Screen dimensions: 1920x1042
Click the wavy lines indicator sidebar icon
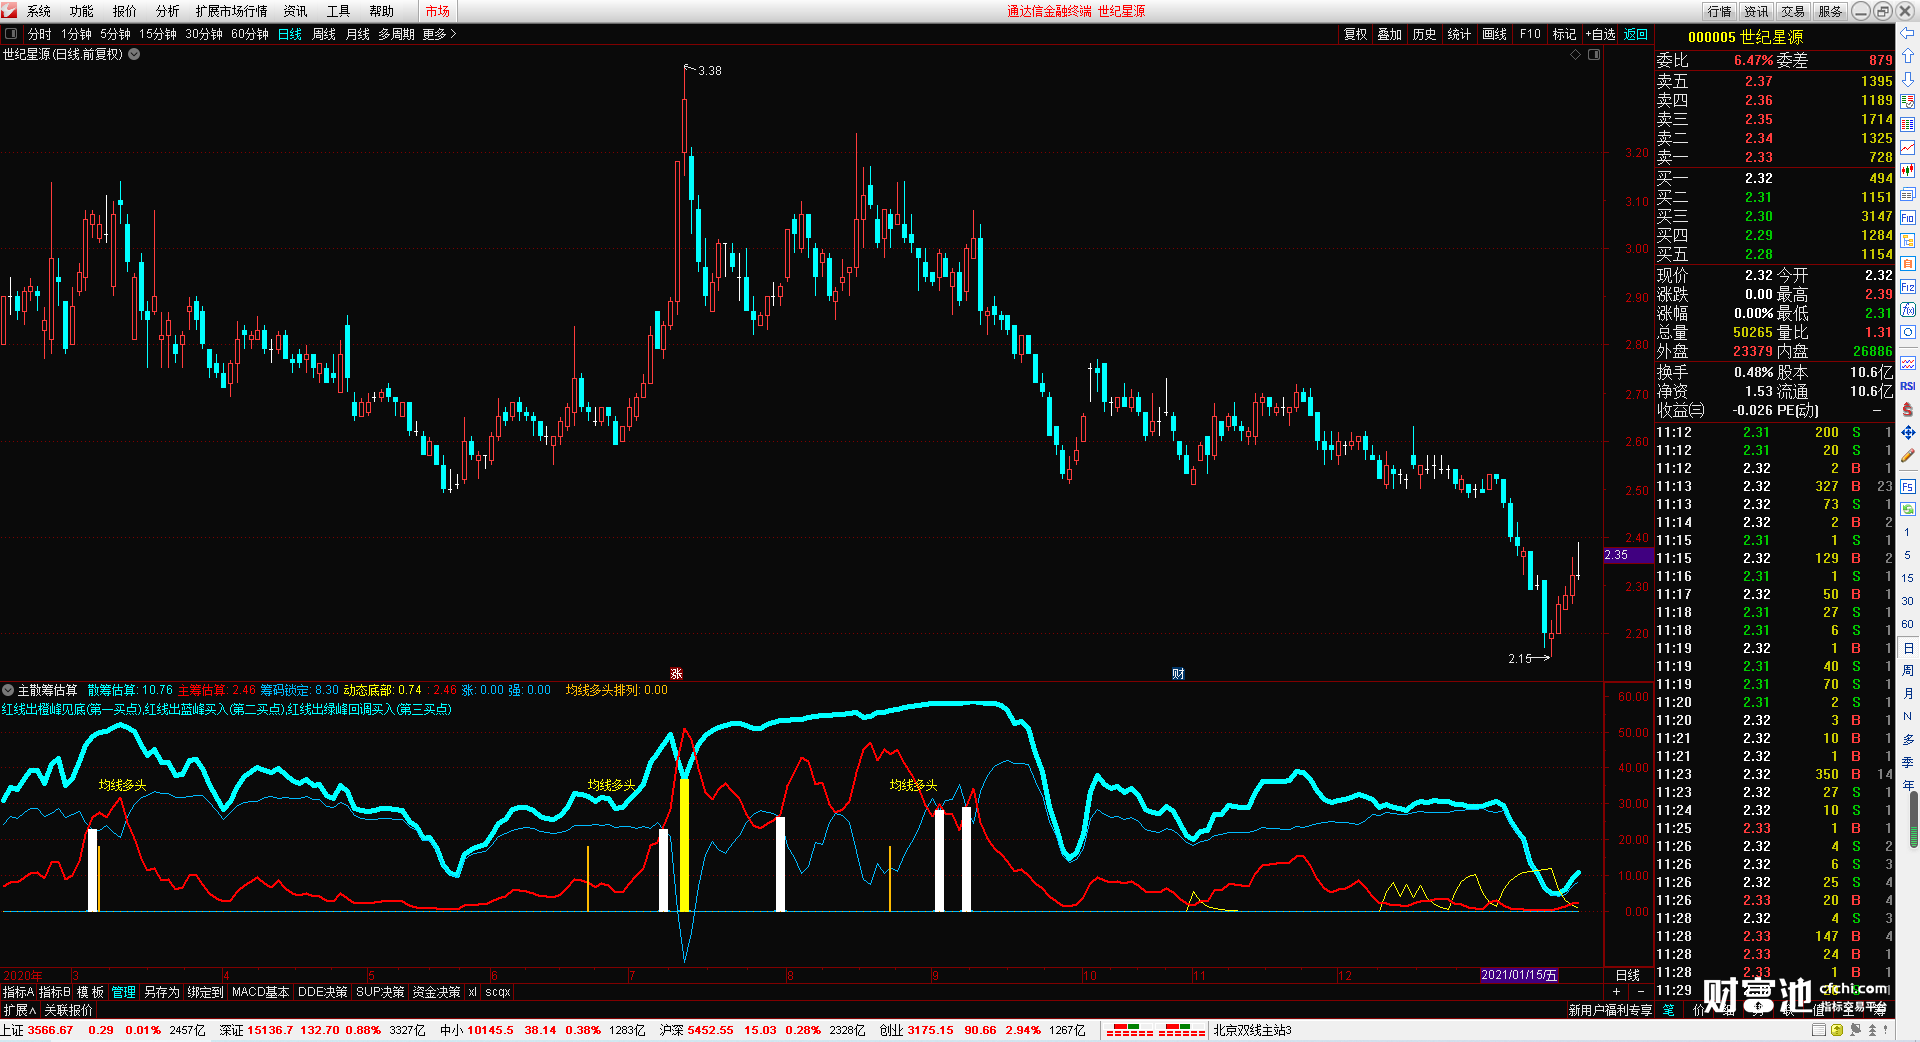tap(1908, 363)
